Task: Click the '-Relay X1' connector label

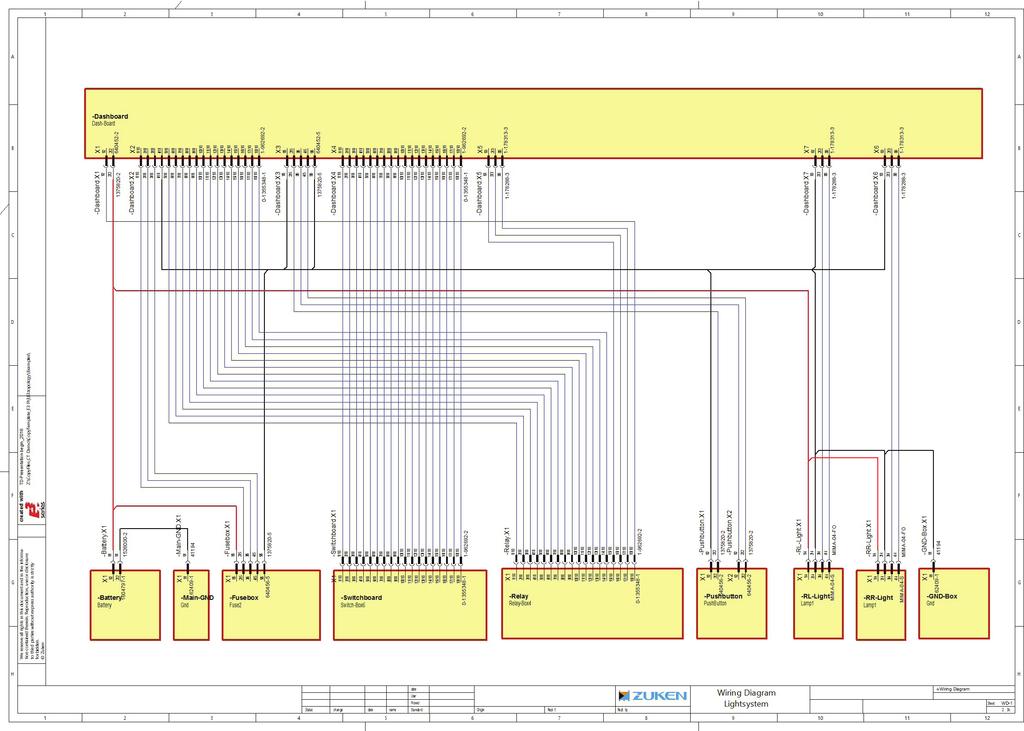Action: [506, 542]
